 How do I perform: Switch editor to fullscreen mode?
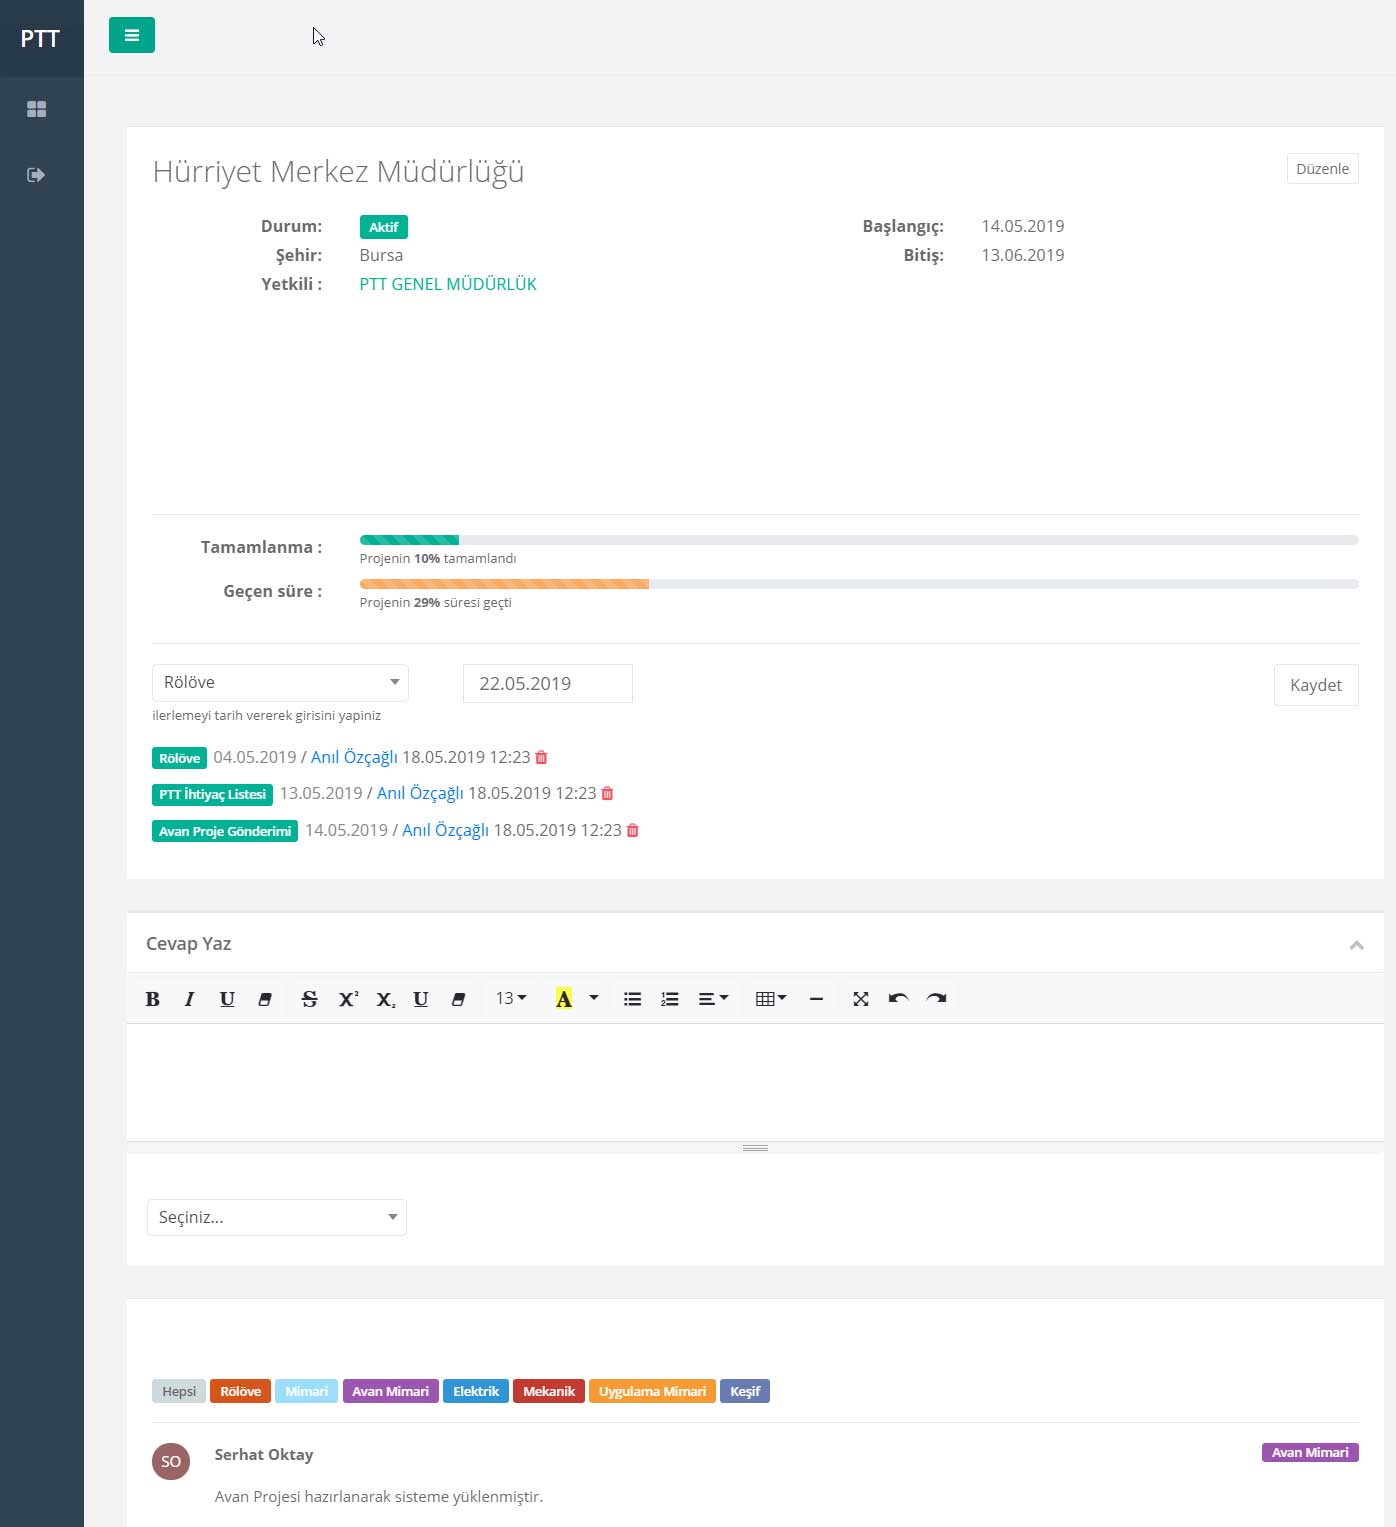[860, 999]
